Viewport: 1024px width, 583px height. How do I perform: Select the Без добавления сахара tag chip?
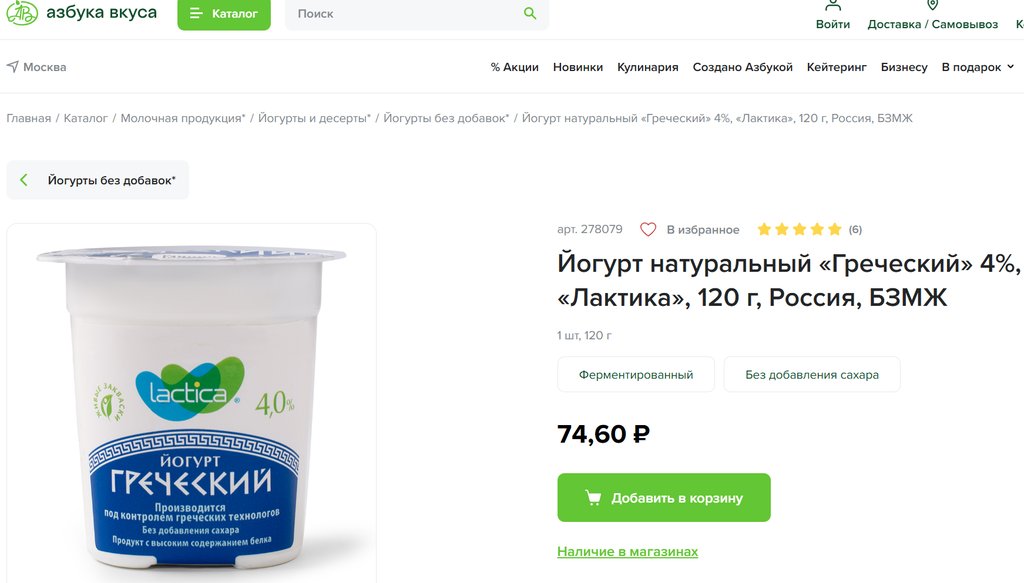pyautogui.click(x=812, y=375)
